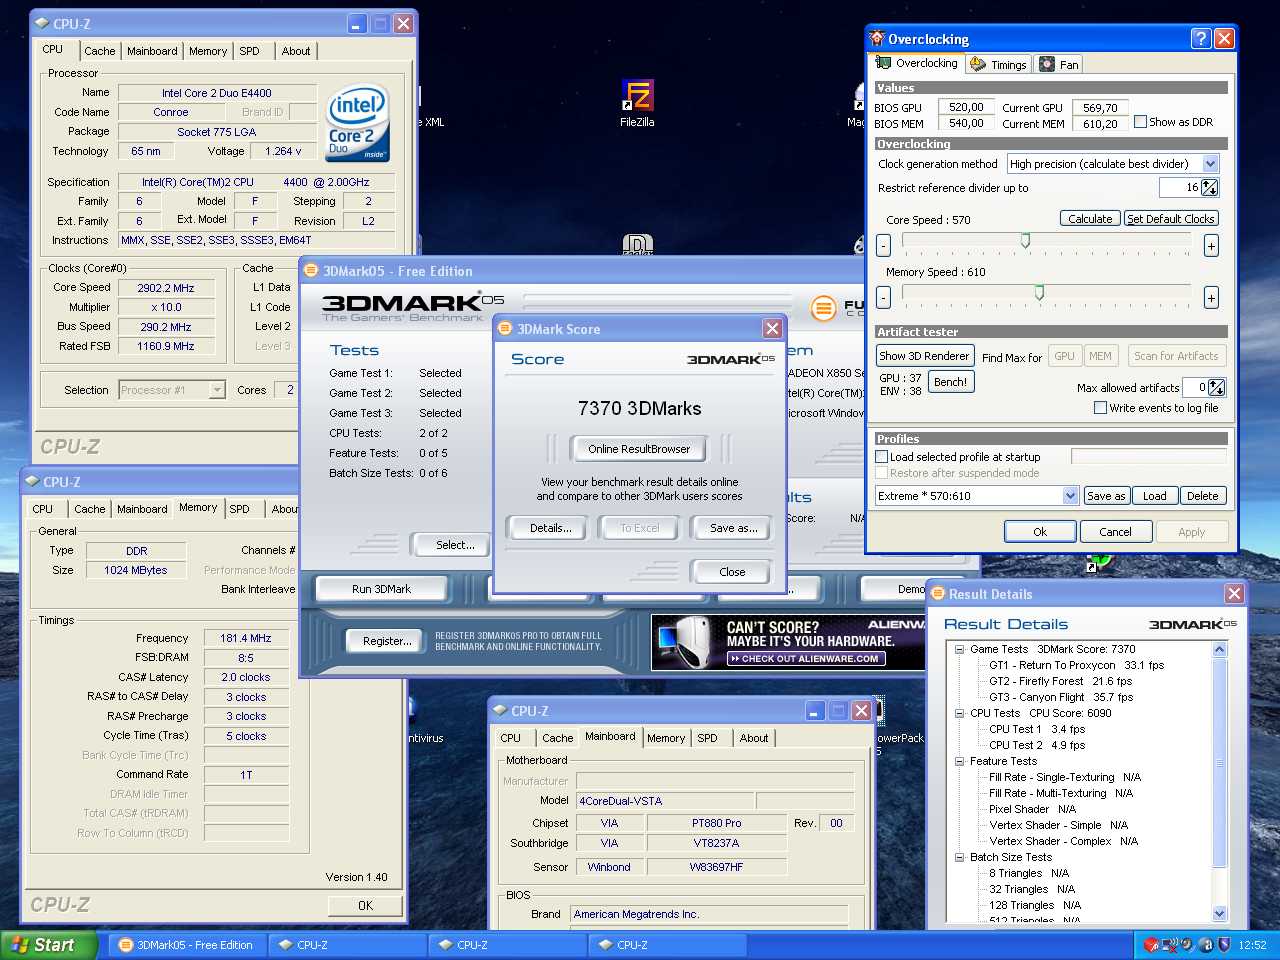Click the Bench! button
The height and width of the screenshot is (960, 1280).
(950, 382)
